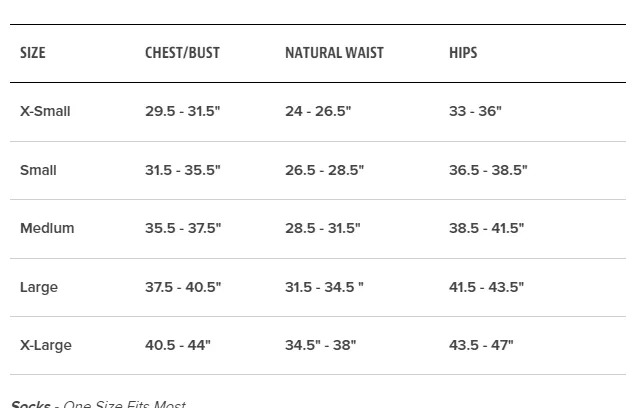This screenshot has width=632, height=408.
Task: Click the Medium size row label
Action: click(x=47, y=228)
